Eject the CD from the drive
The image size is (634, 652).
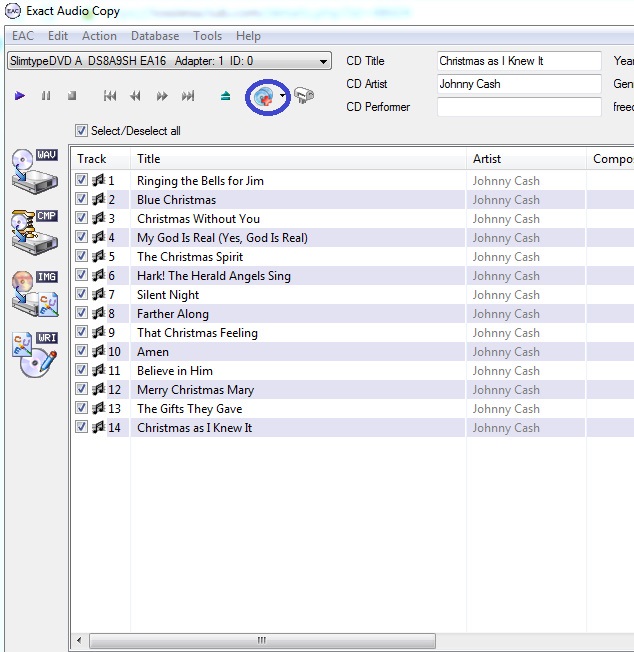tap(225, 96)
